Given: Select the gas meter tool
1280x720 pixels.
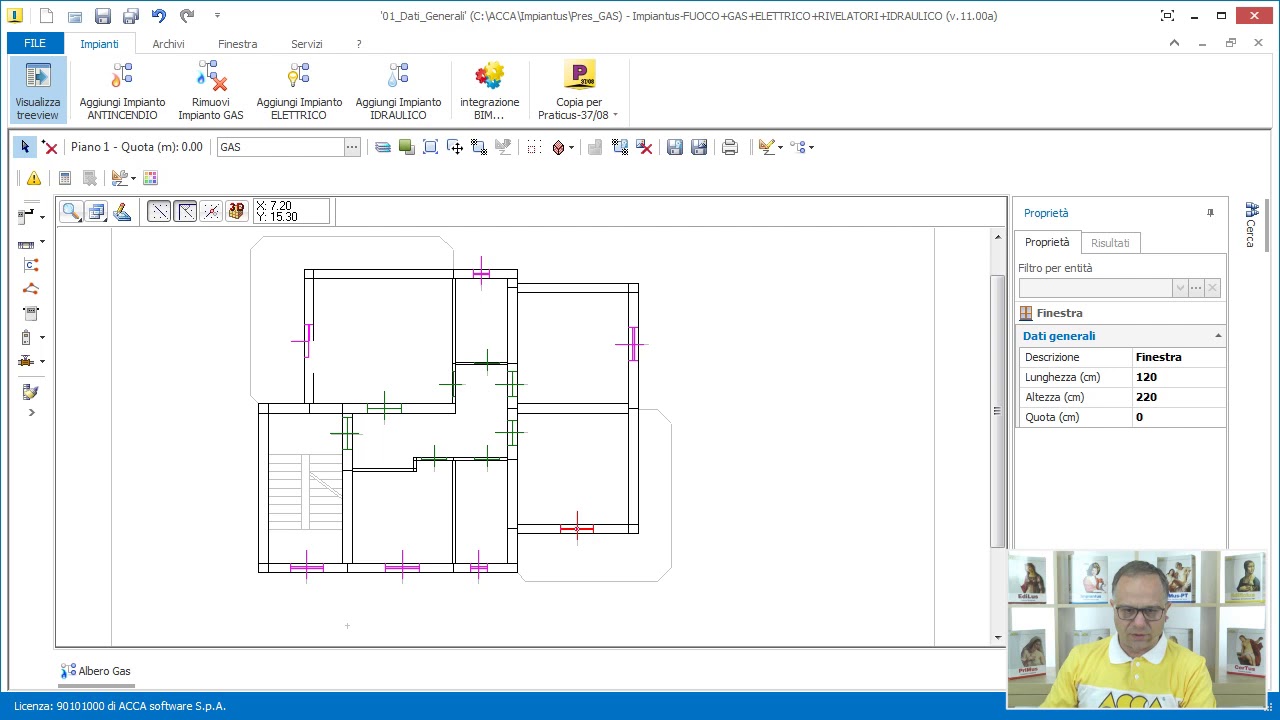Looking at the screenshot, I should pos(30,313).
